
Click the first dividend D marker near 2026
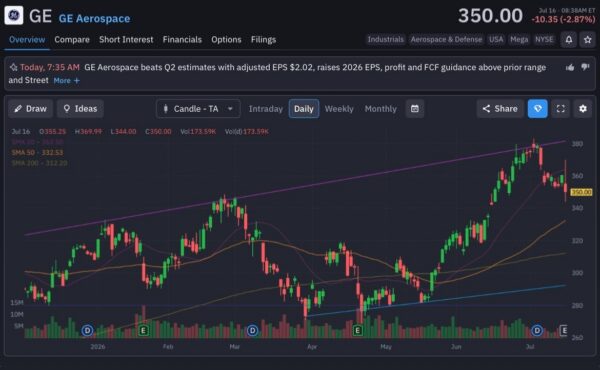[x=87, y=330]
